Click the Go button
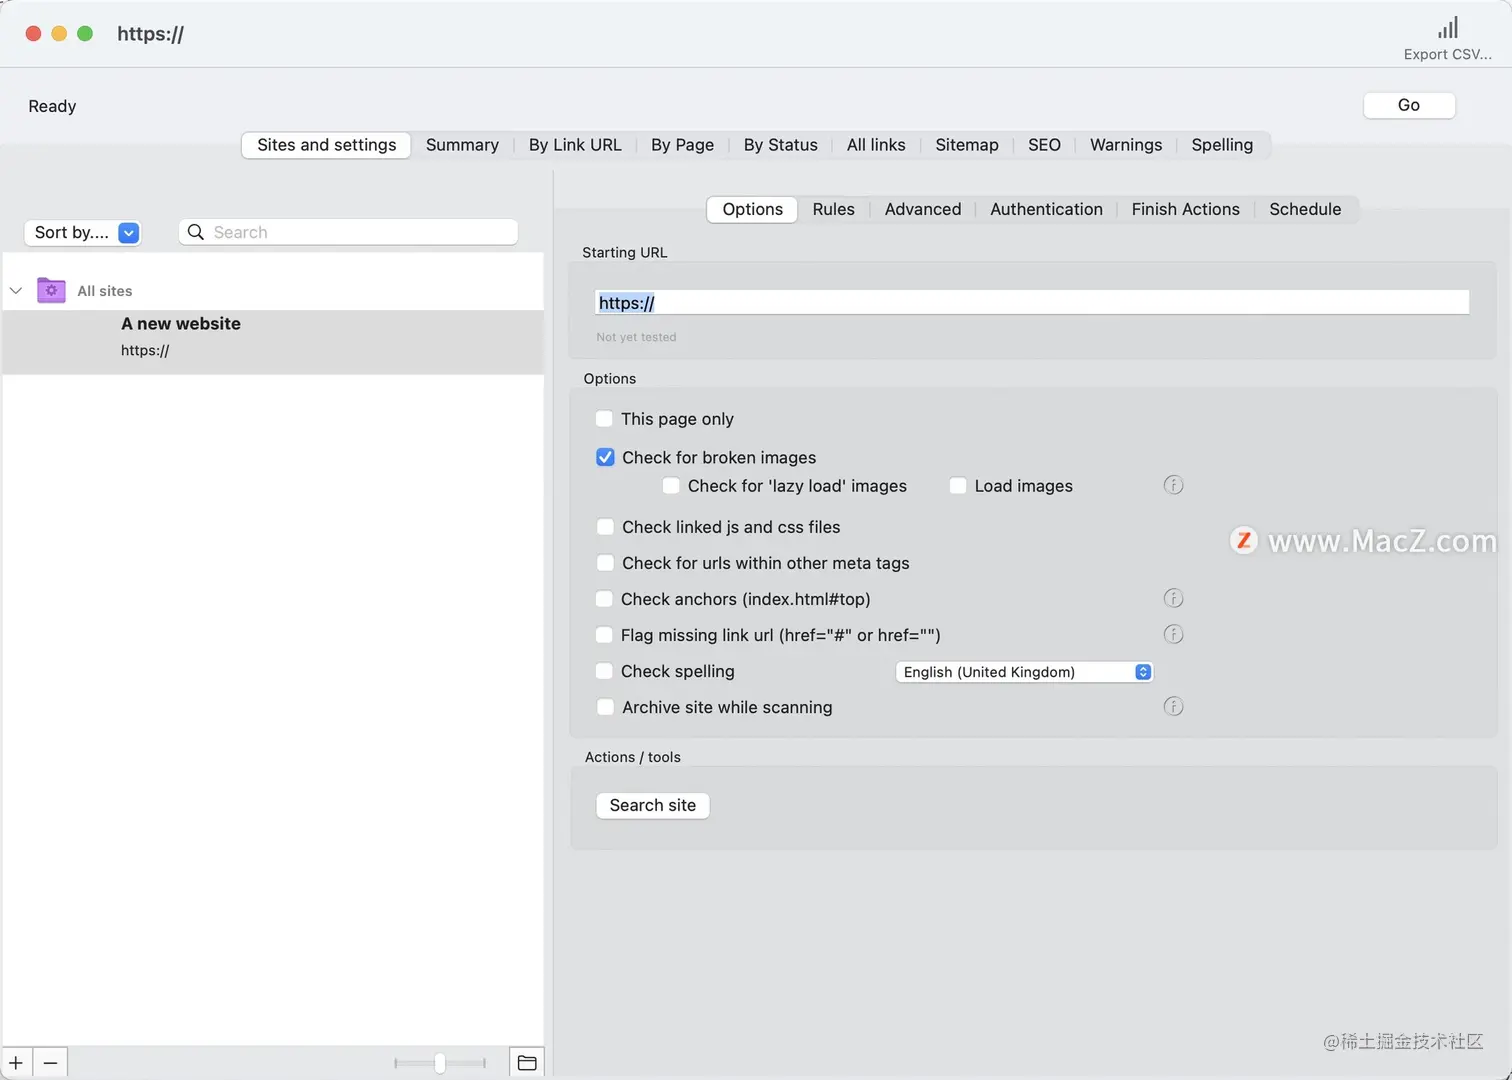This screenshot has width=1512, height=1080. (1409, 105)
